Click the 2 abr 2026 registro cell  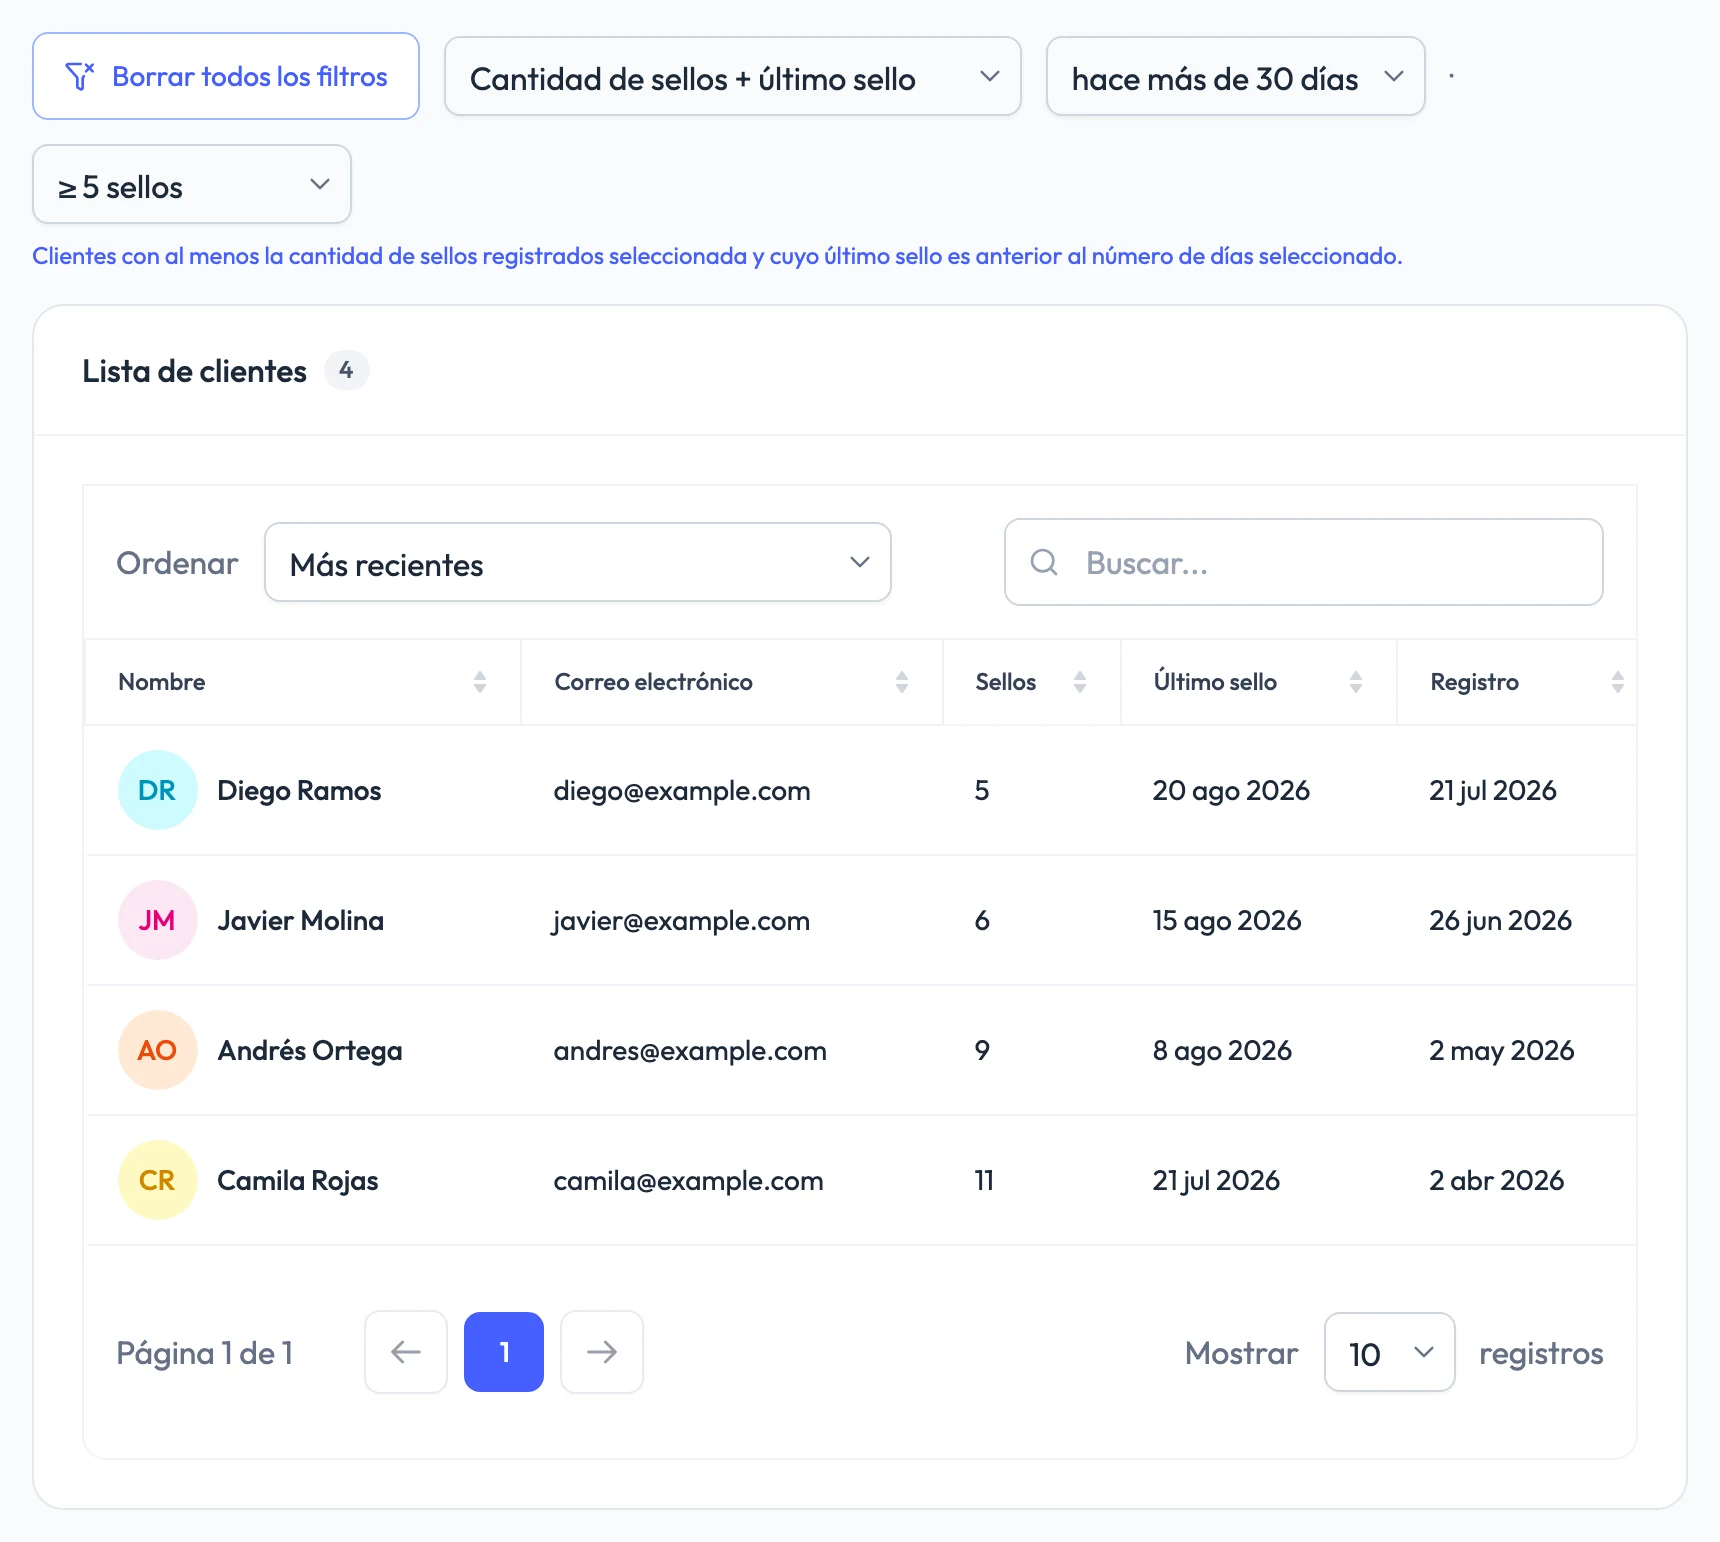click(1497, 1181)
